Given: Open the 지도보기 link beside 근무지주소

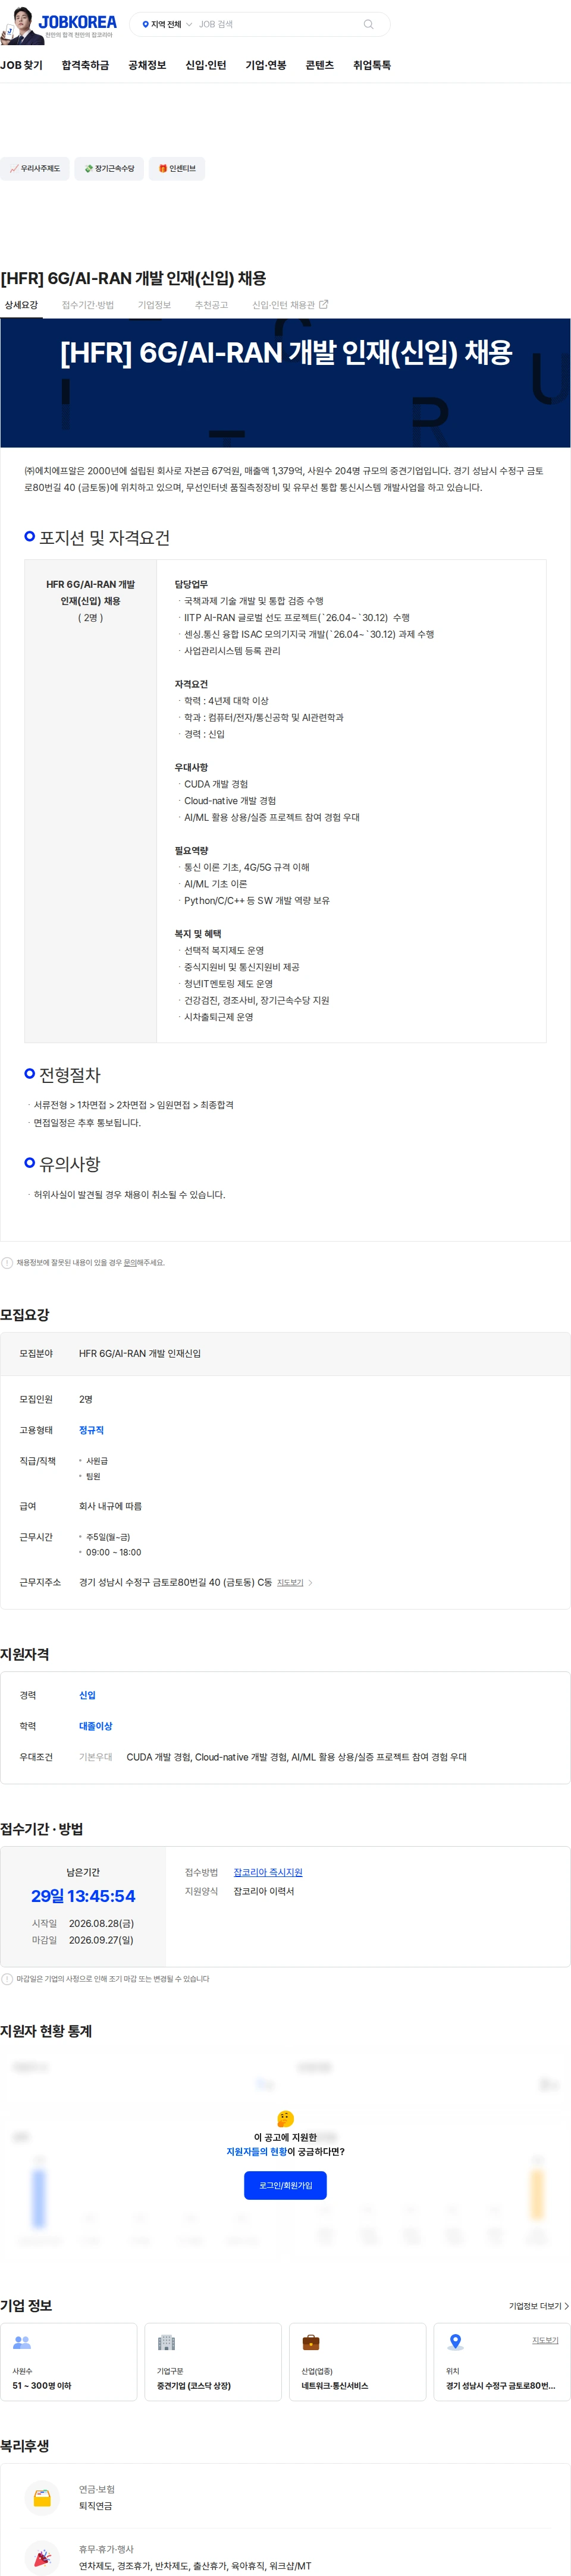Looking at the screenshot, I should coord(290,1583).
